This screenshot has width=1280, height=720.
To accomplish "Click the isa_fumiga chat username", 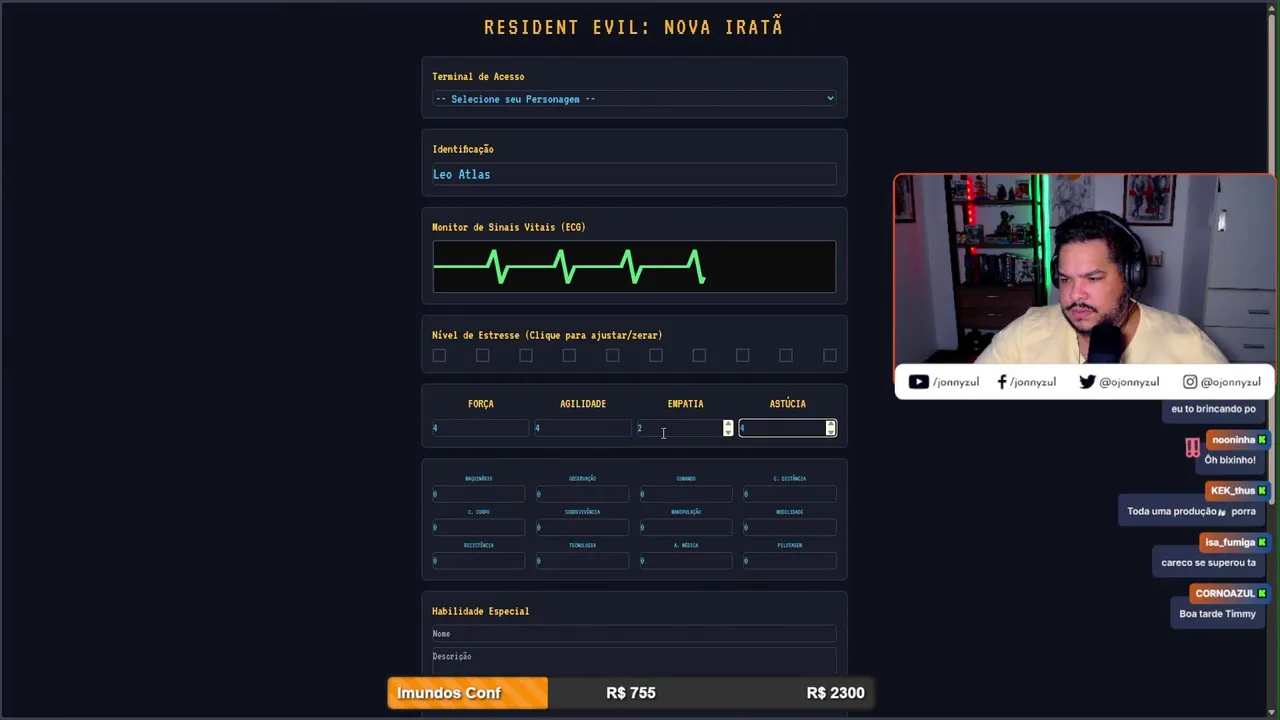I will point(1230,543).
